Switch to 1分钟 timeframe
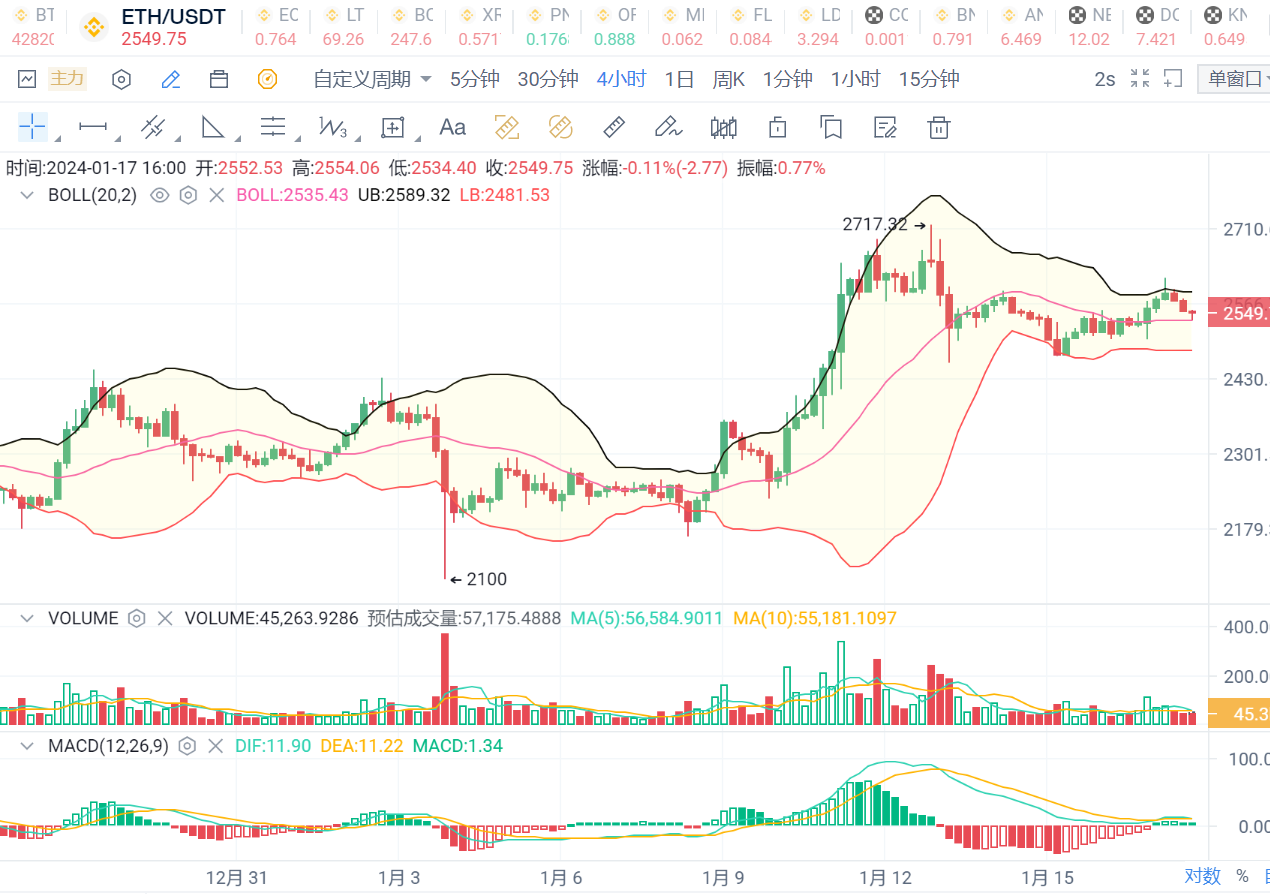 click(787, 79)
